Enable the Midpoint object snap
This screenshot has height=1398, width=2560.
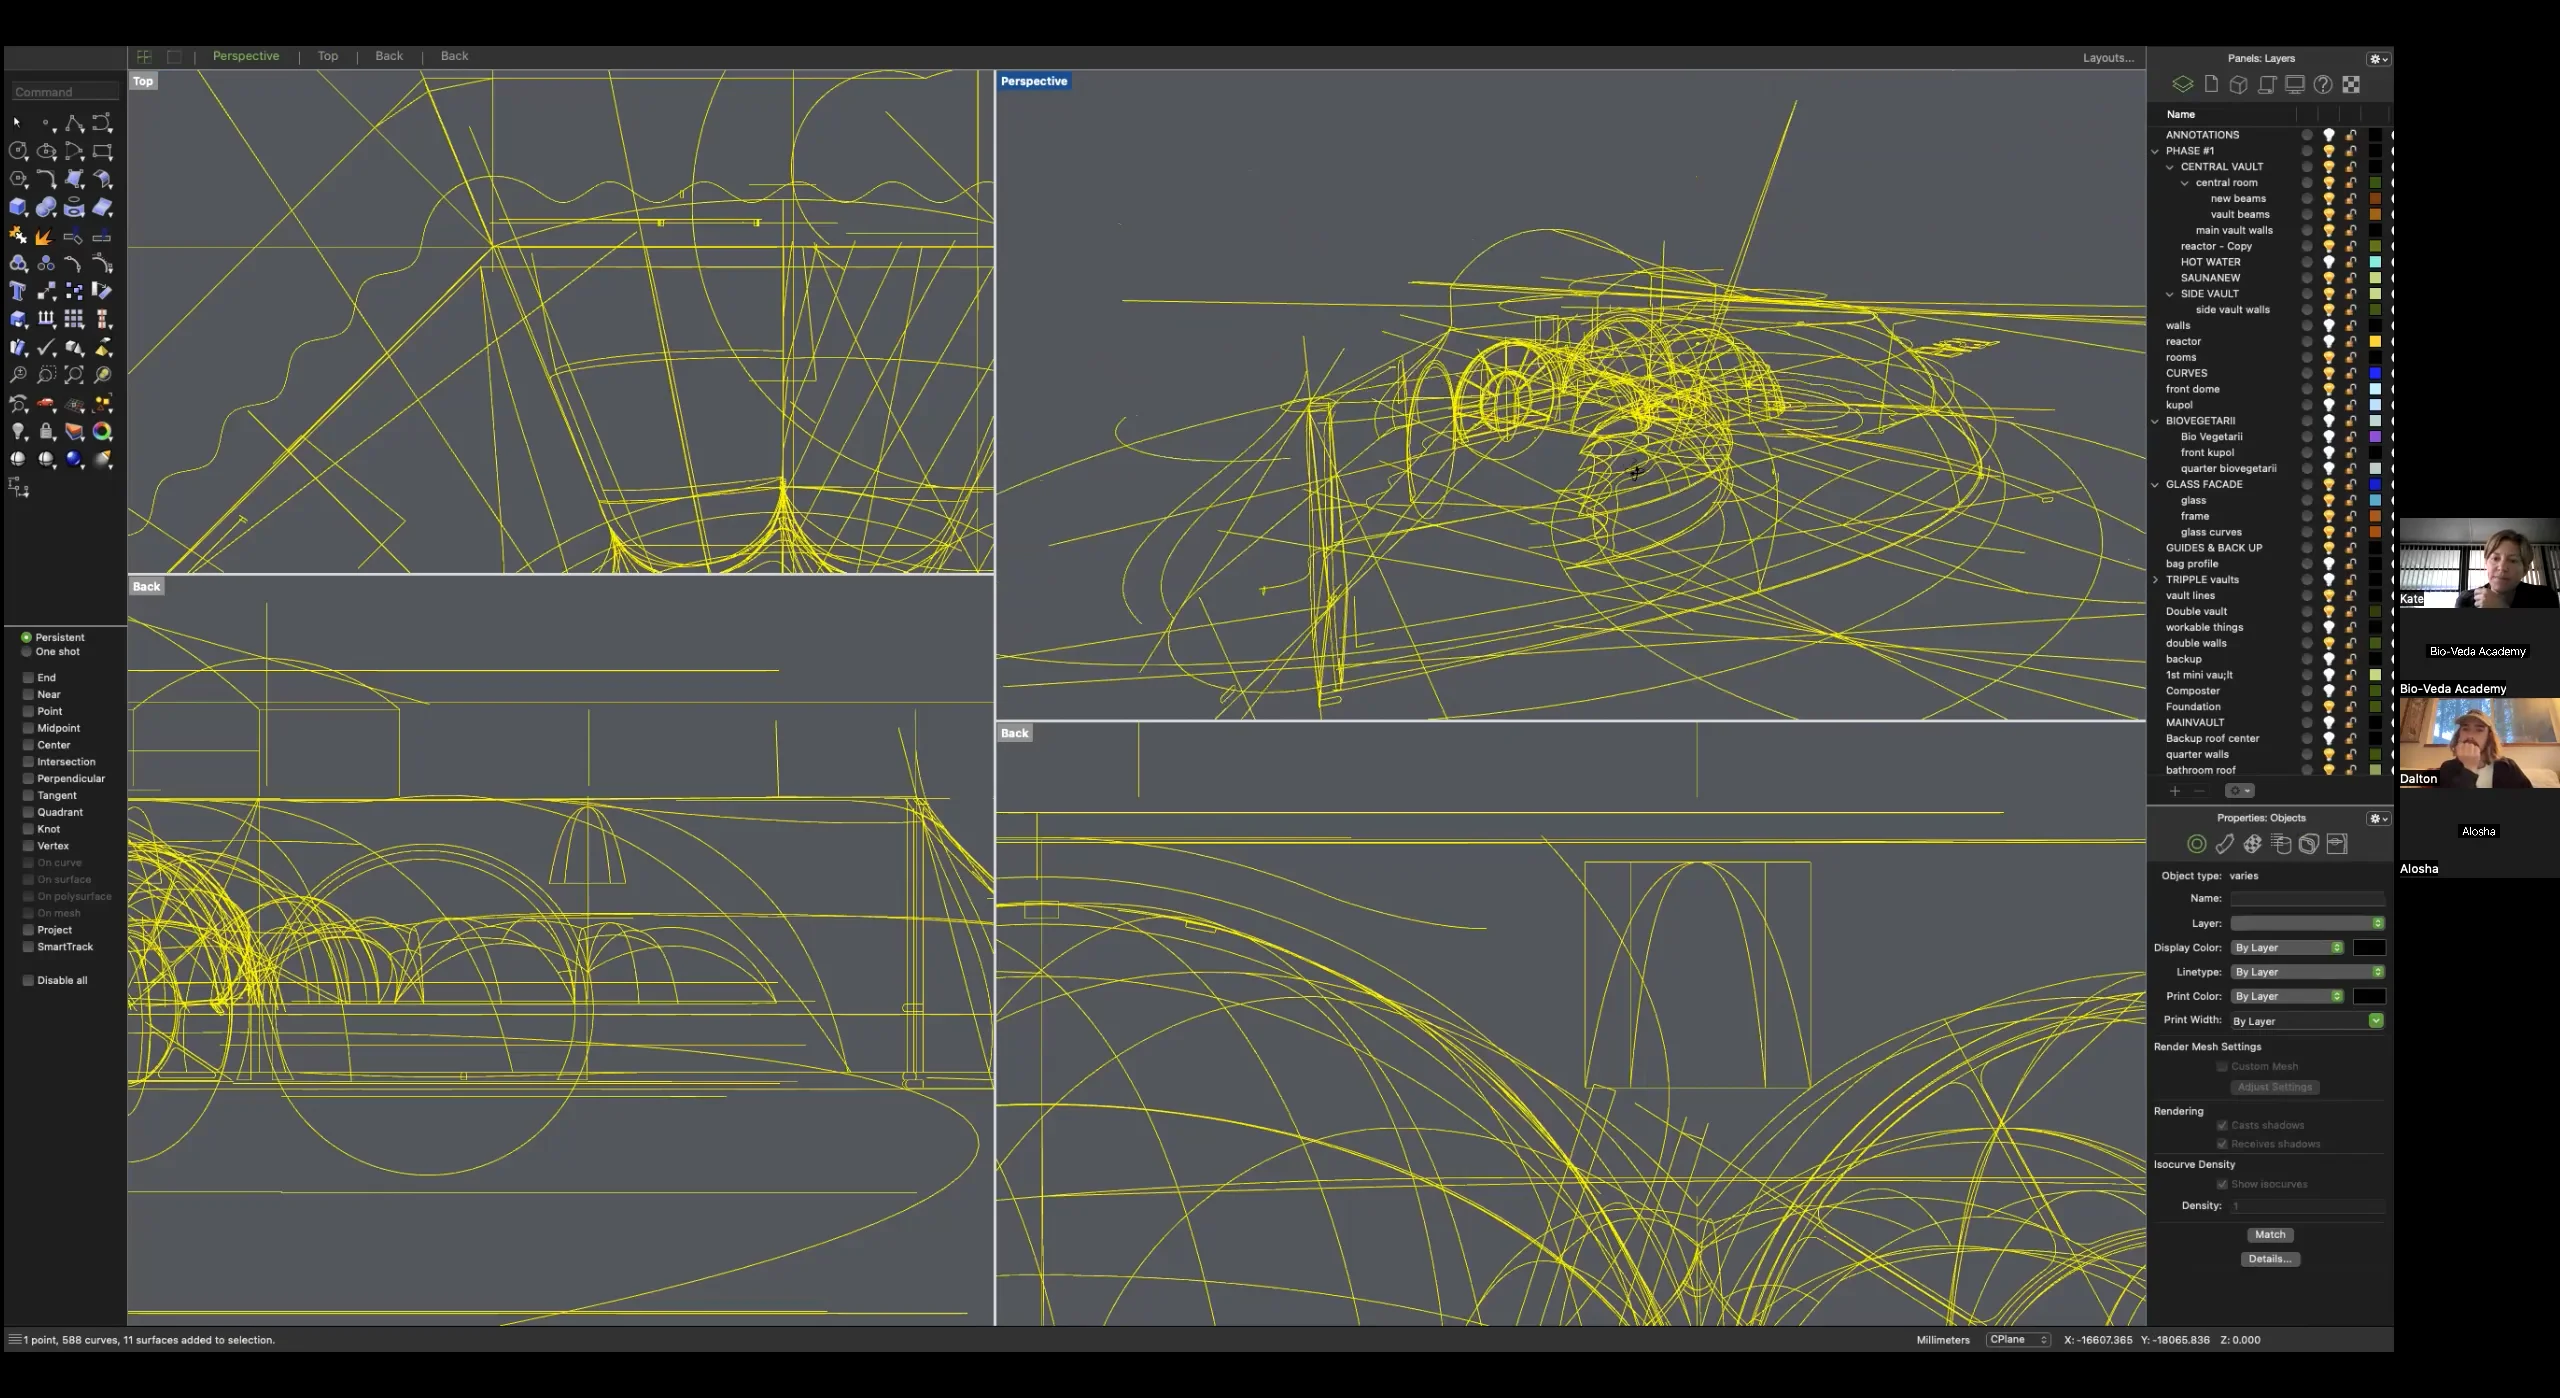click(x=28, y=728)
